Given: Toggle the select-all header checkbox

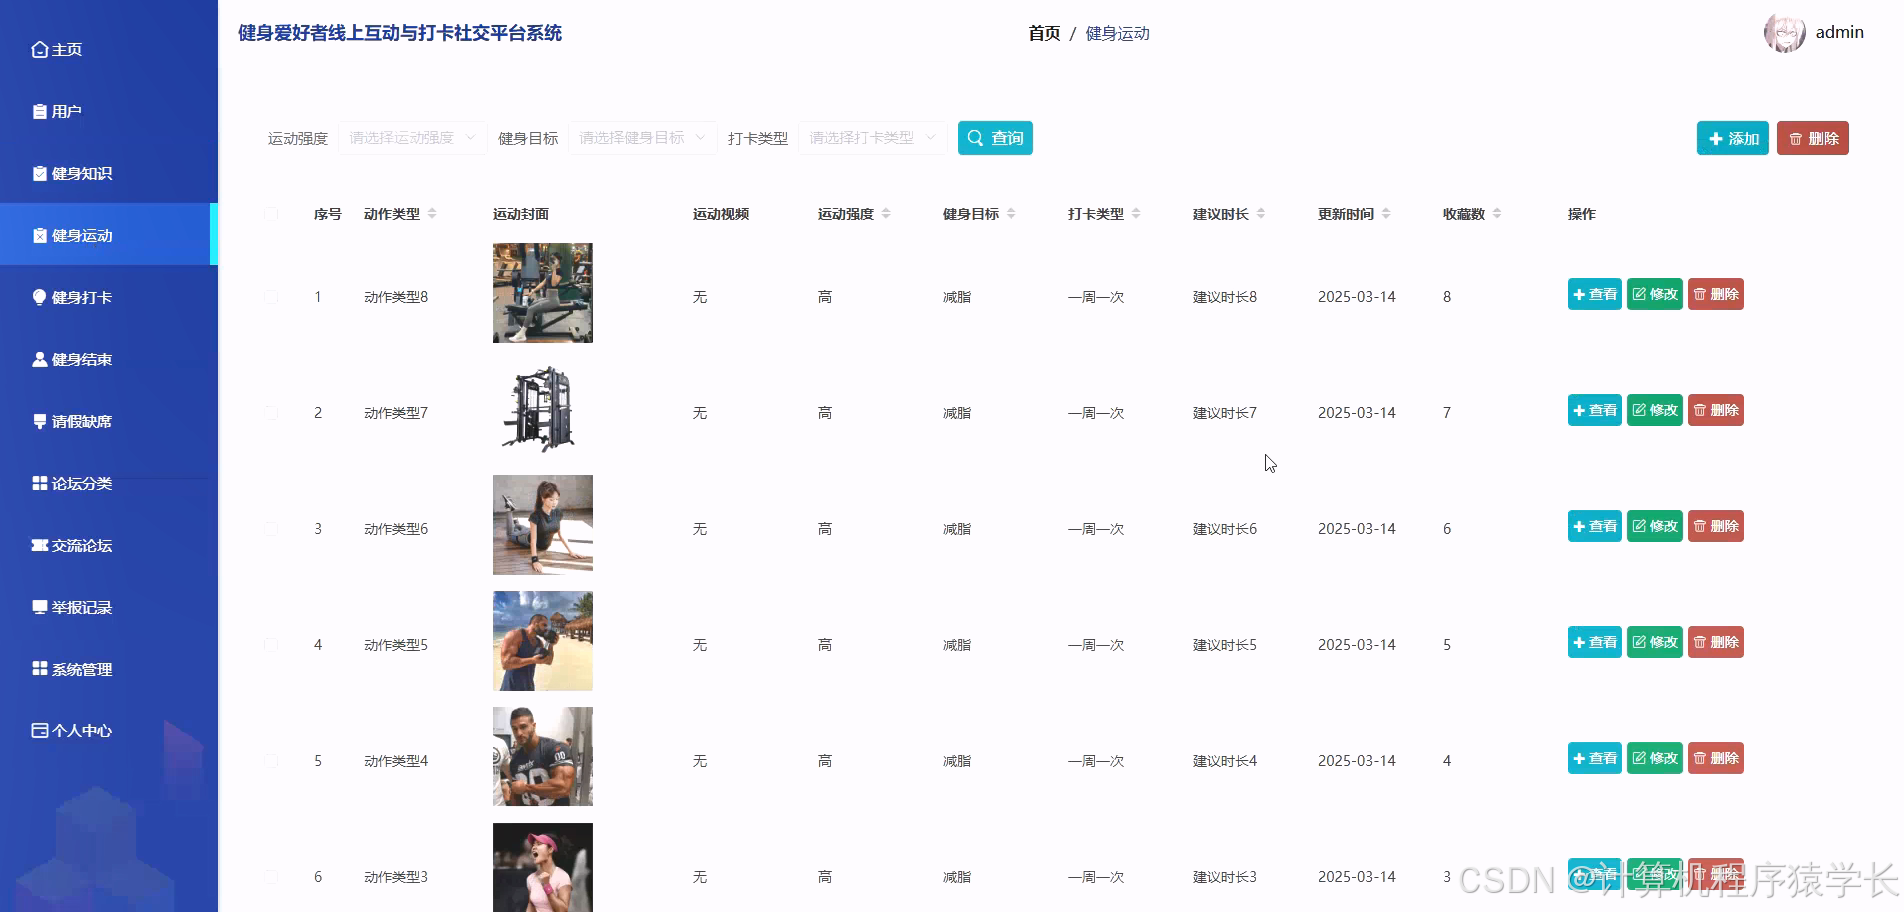Looking at the screenshot, I should tap(271, 214).
